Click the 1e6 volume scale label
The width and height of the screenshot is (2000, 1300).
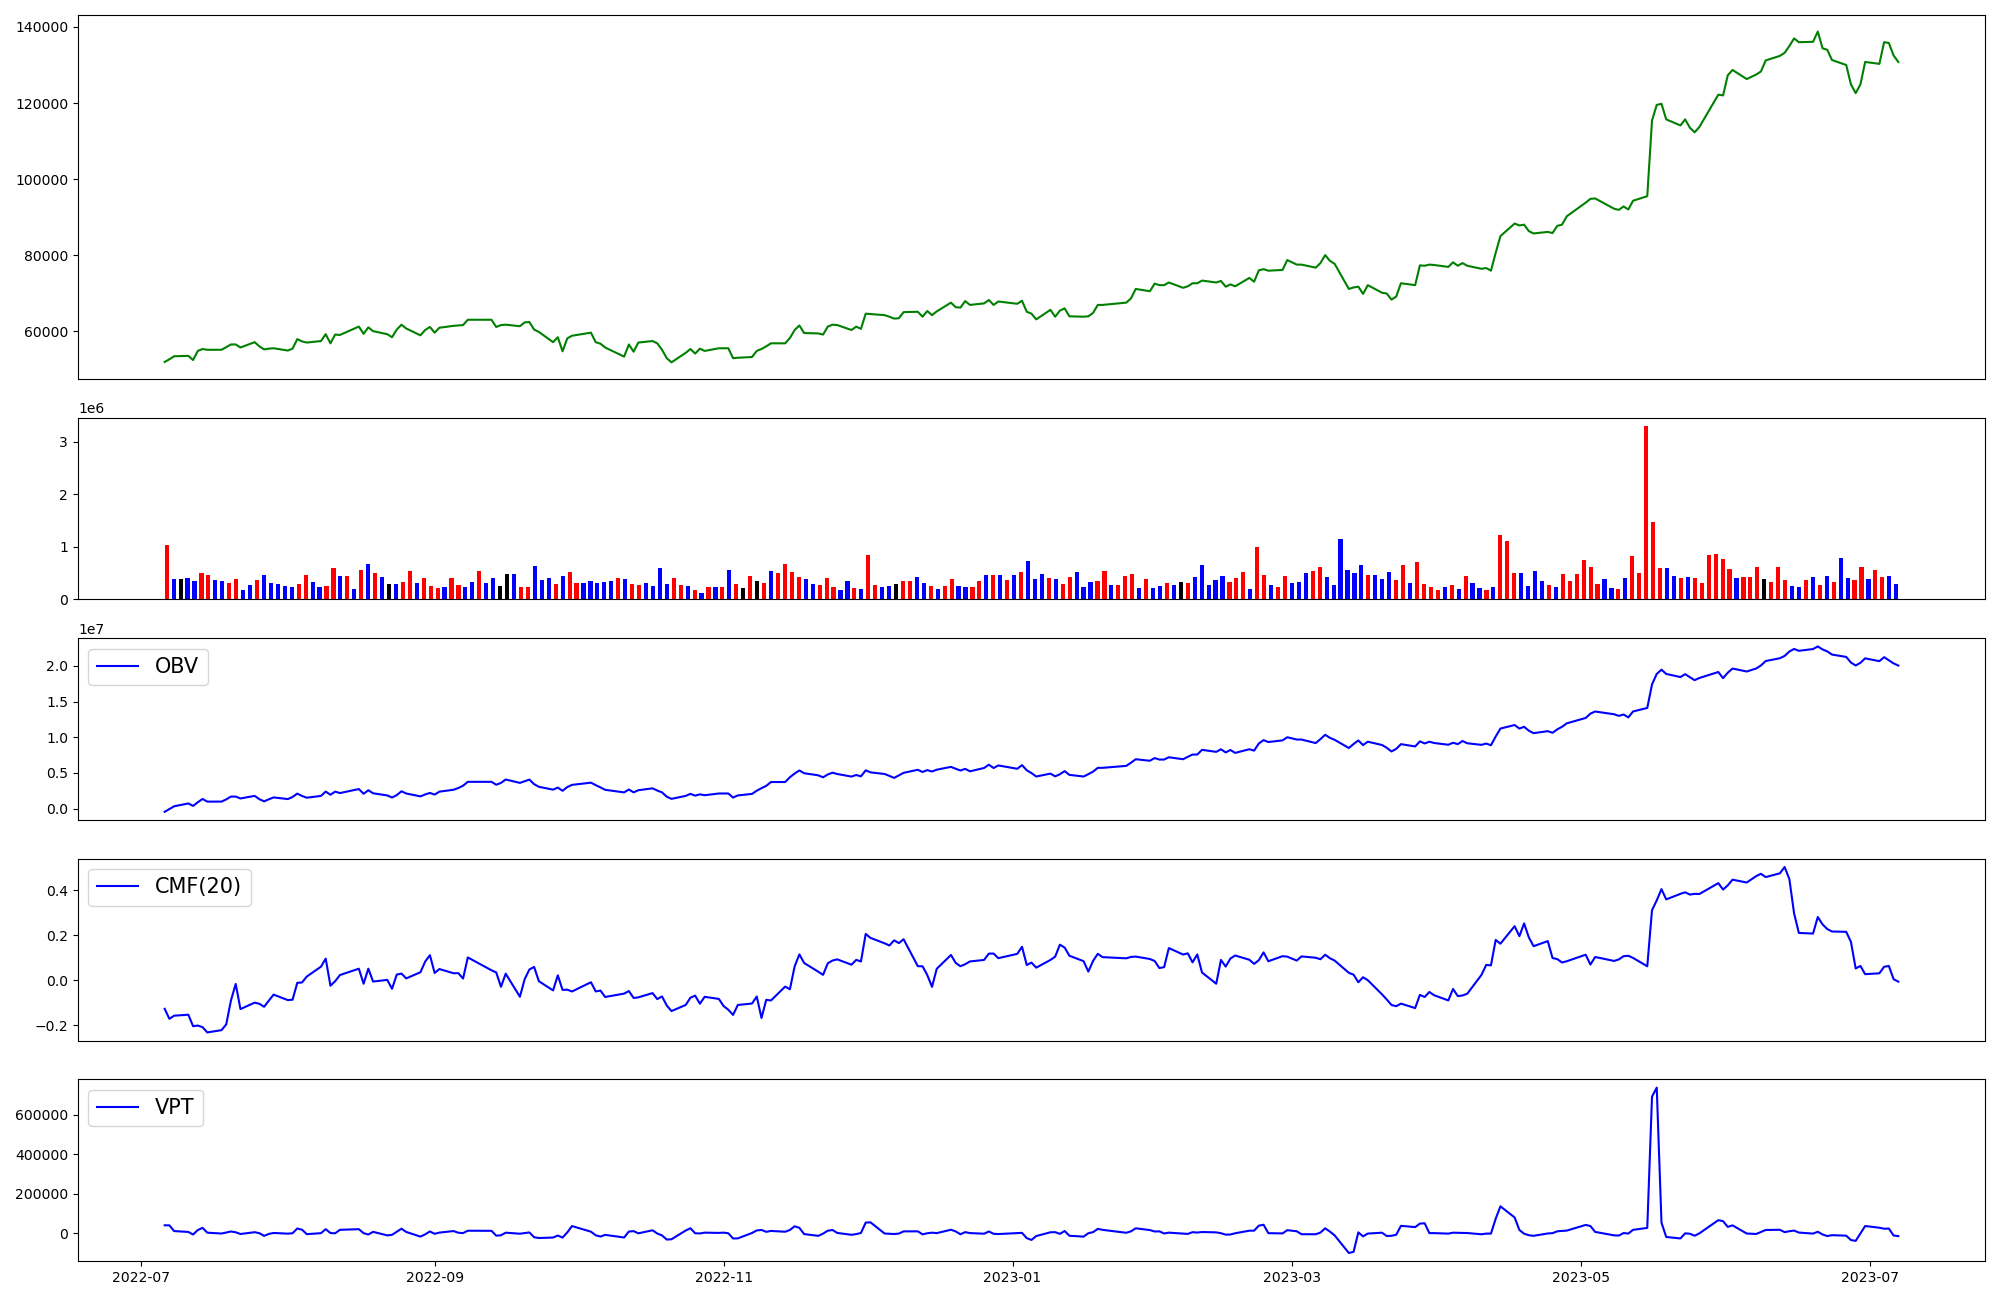pyautogui.click(x=91, y=408)
